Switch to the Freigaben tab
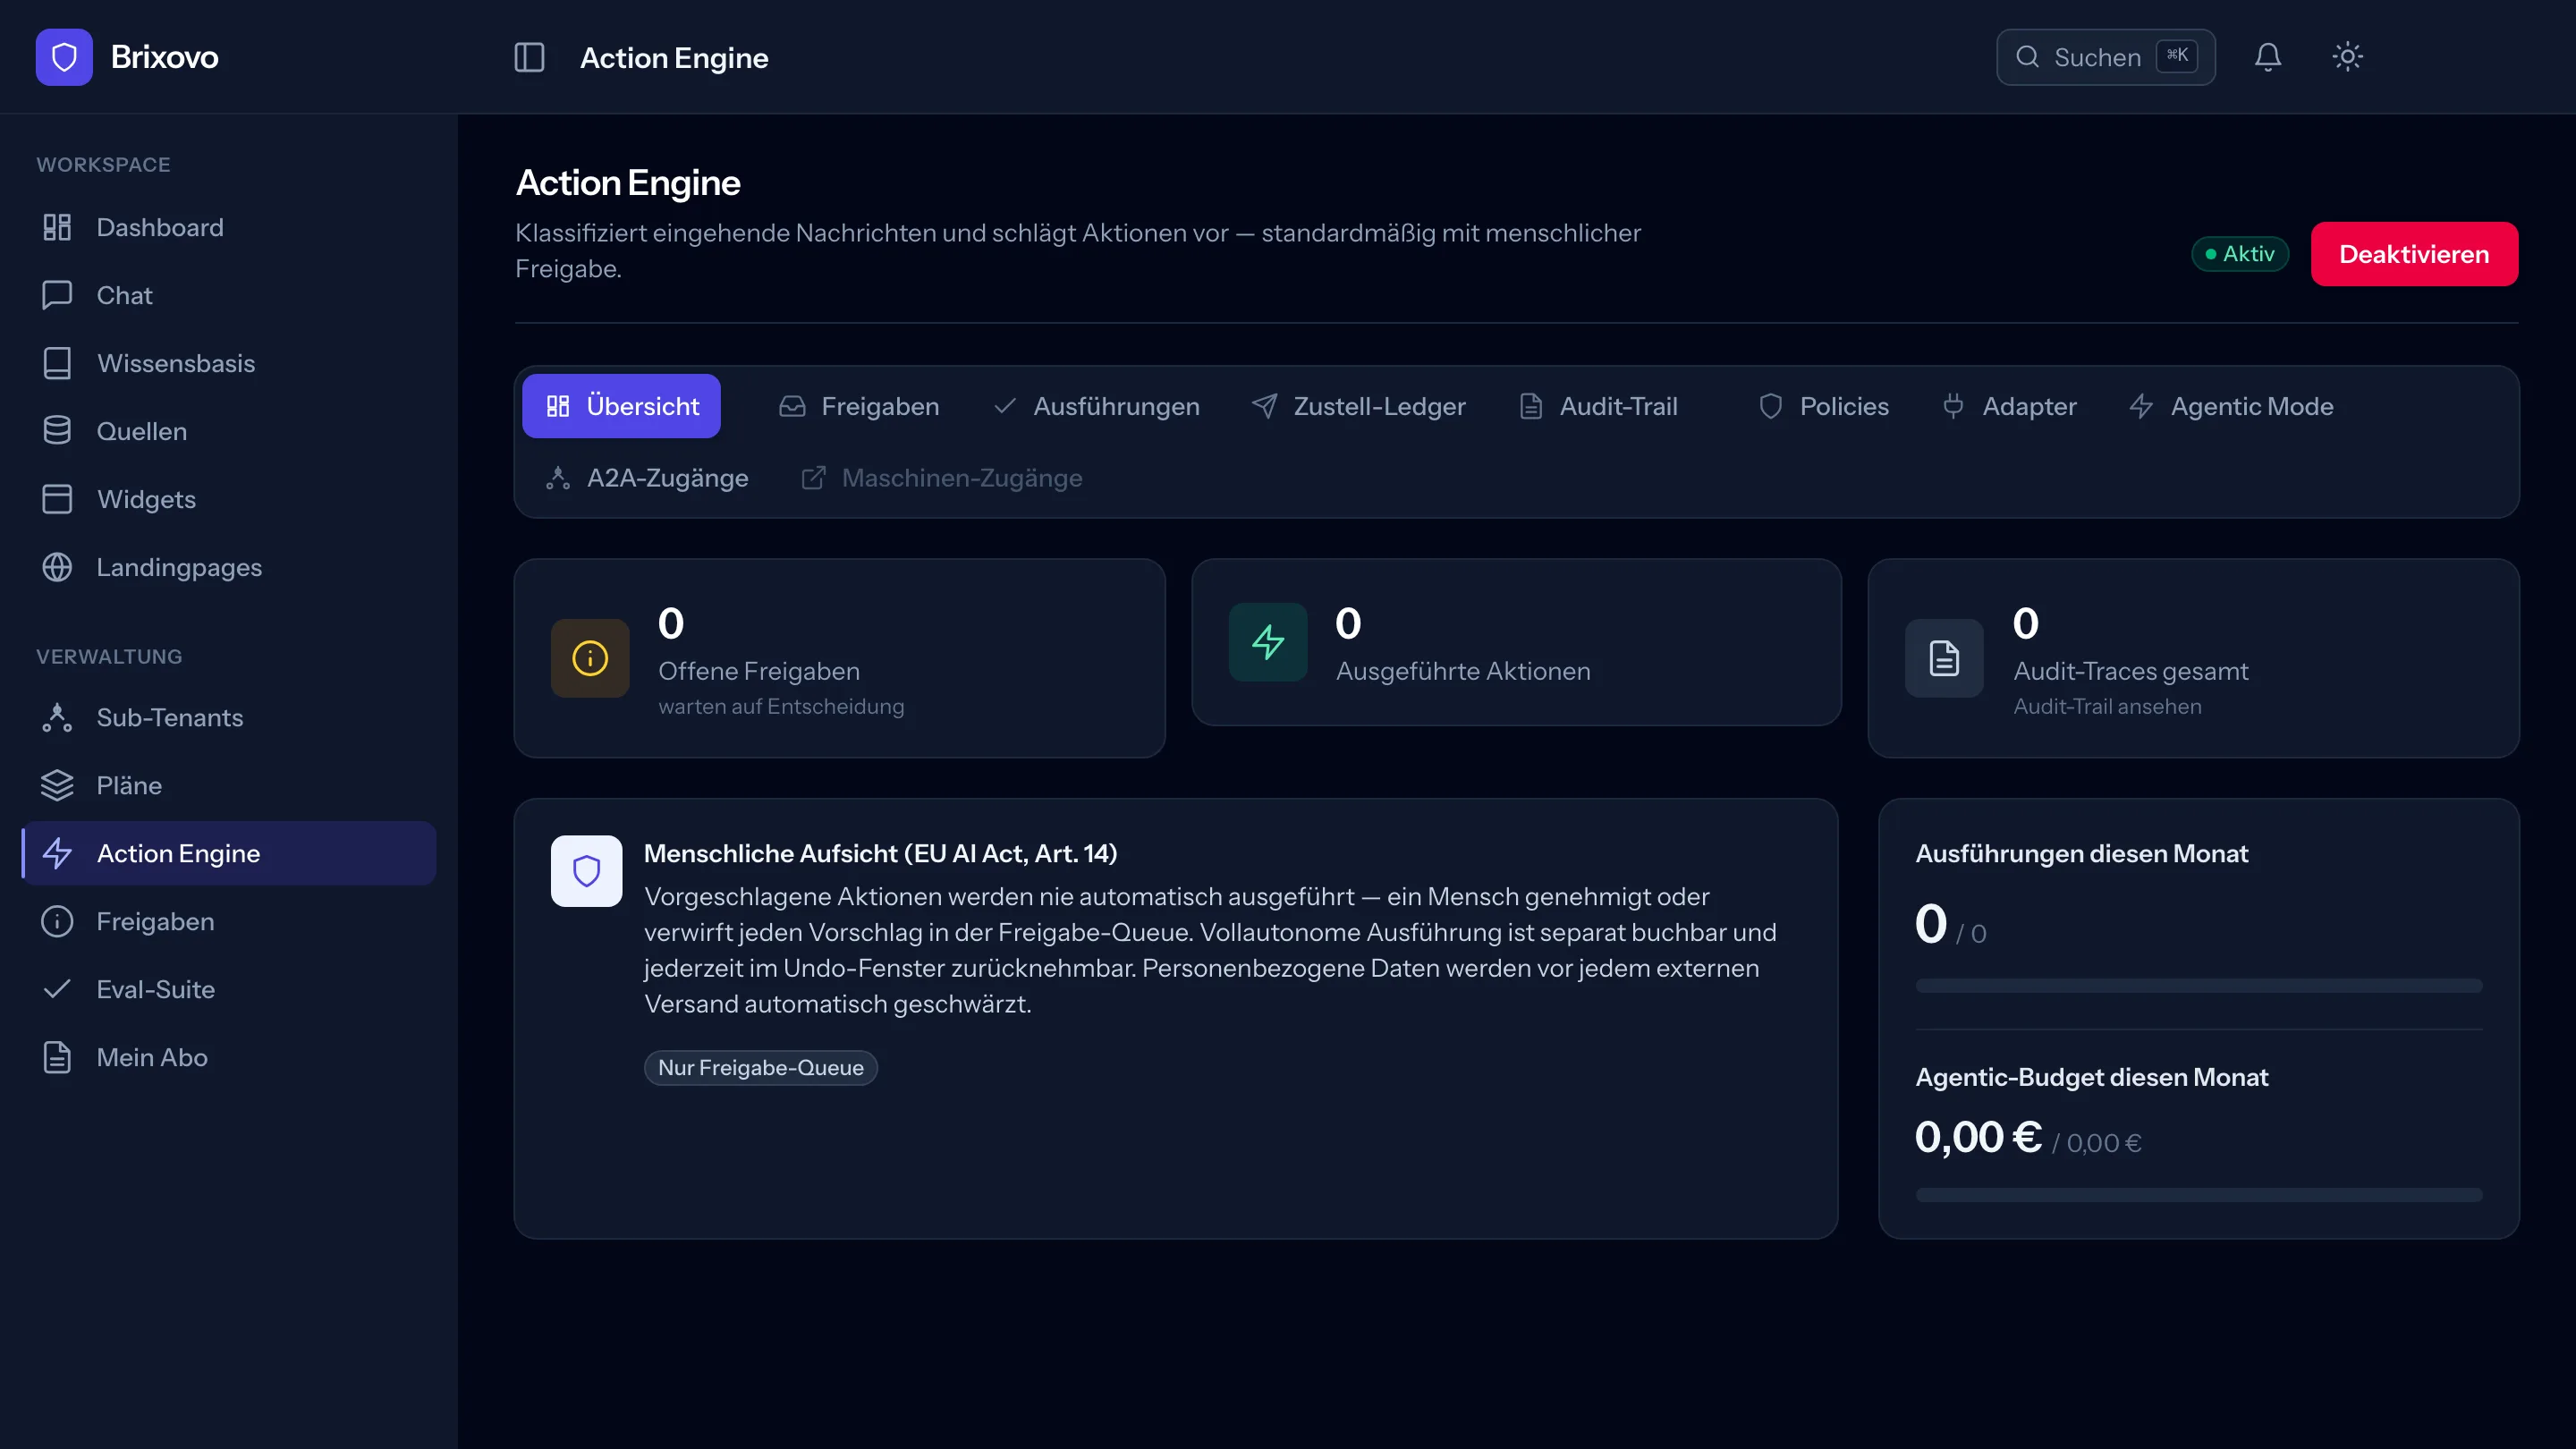This screenshot has height=1449, width=2576. point(859,406)
